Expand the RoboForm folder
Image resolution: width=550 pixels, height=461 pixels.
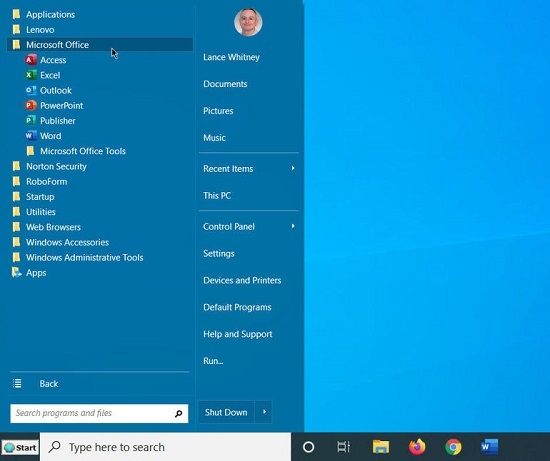[x=39, y=181]
